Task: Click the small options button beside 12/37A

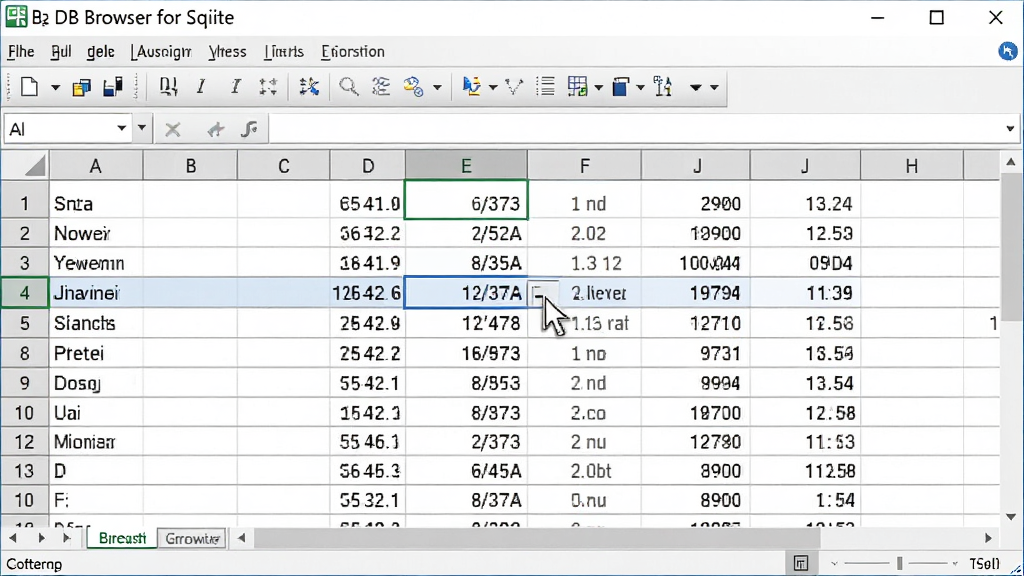Action: [x=543, y=293]
